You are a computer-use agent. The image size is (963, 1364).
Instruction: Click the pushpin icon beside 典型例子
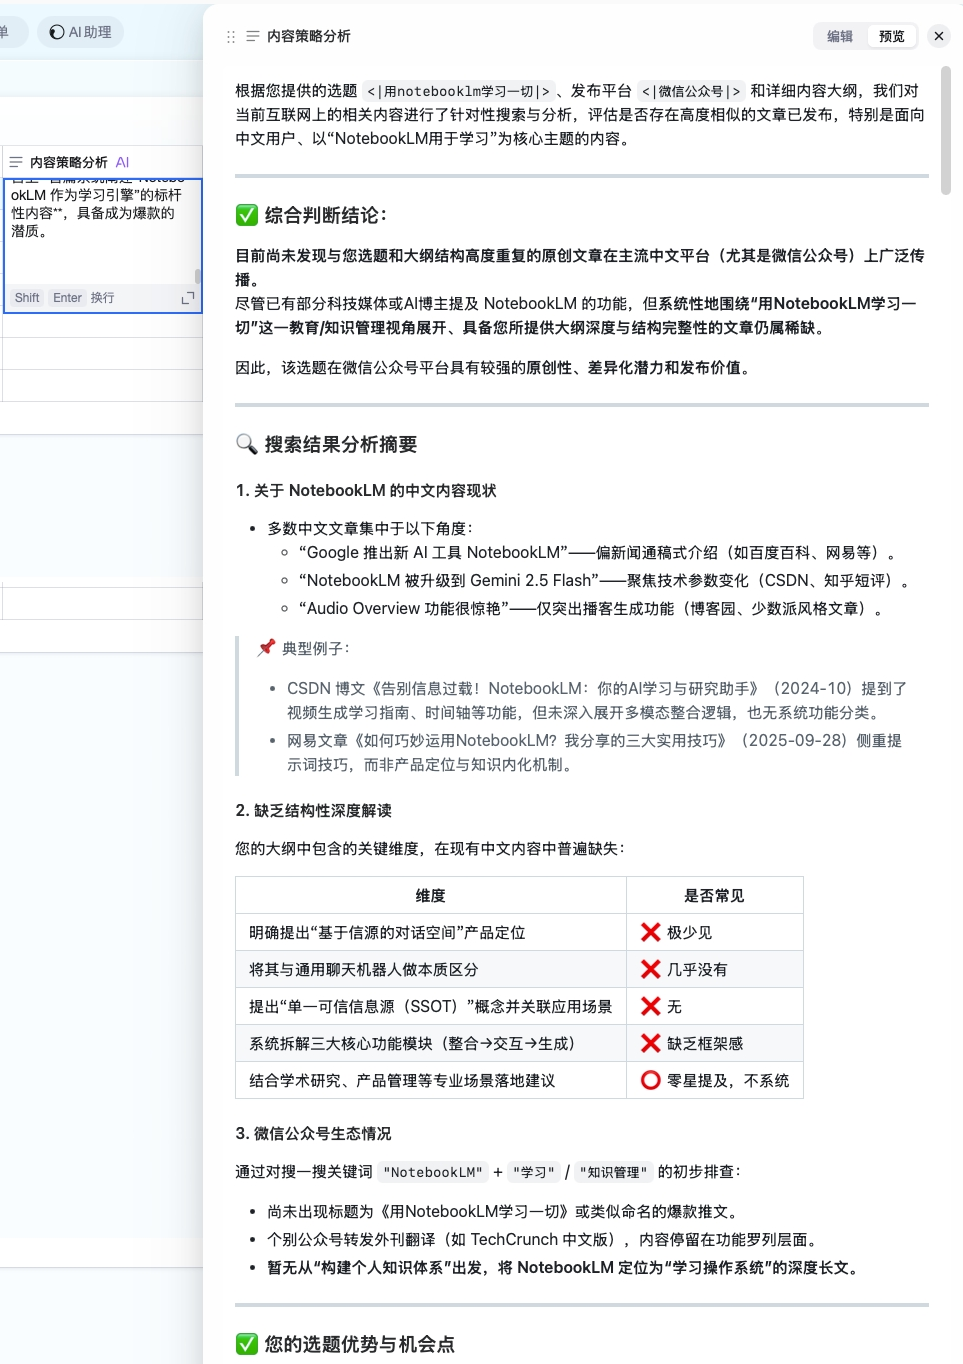pos(266,647)
